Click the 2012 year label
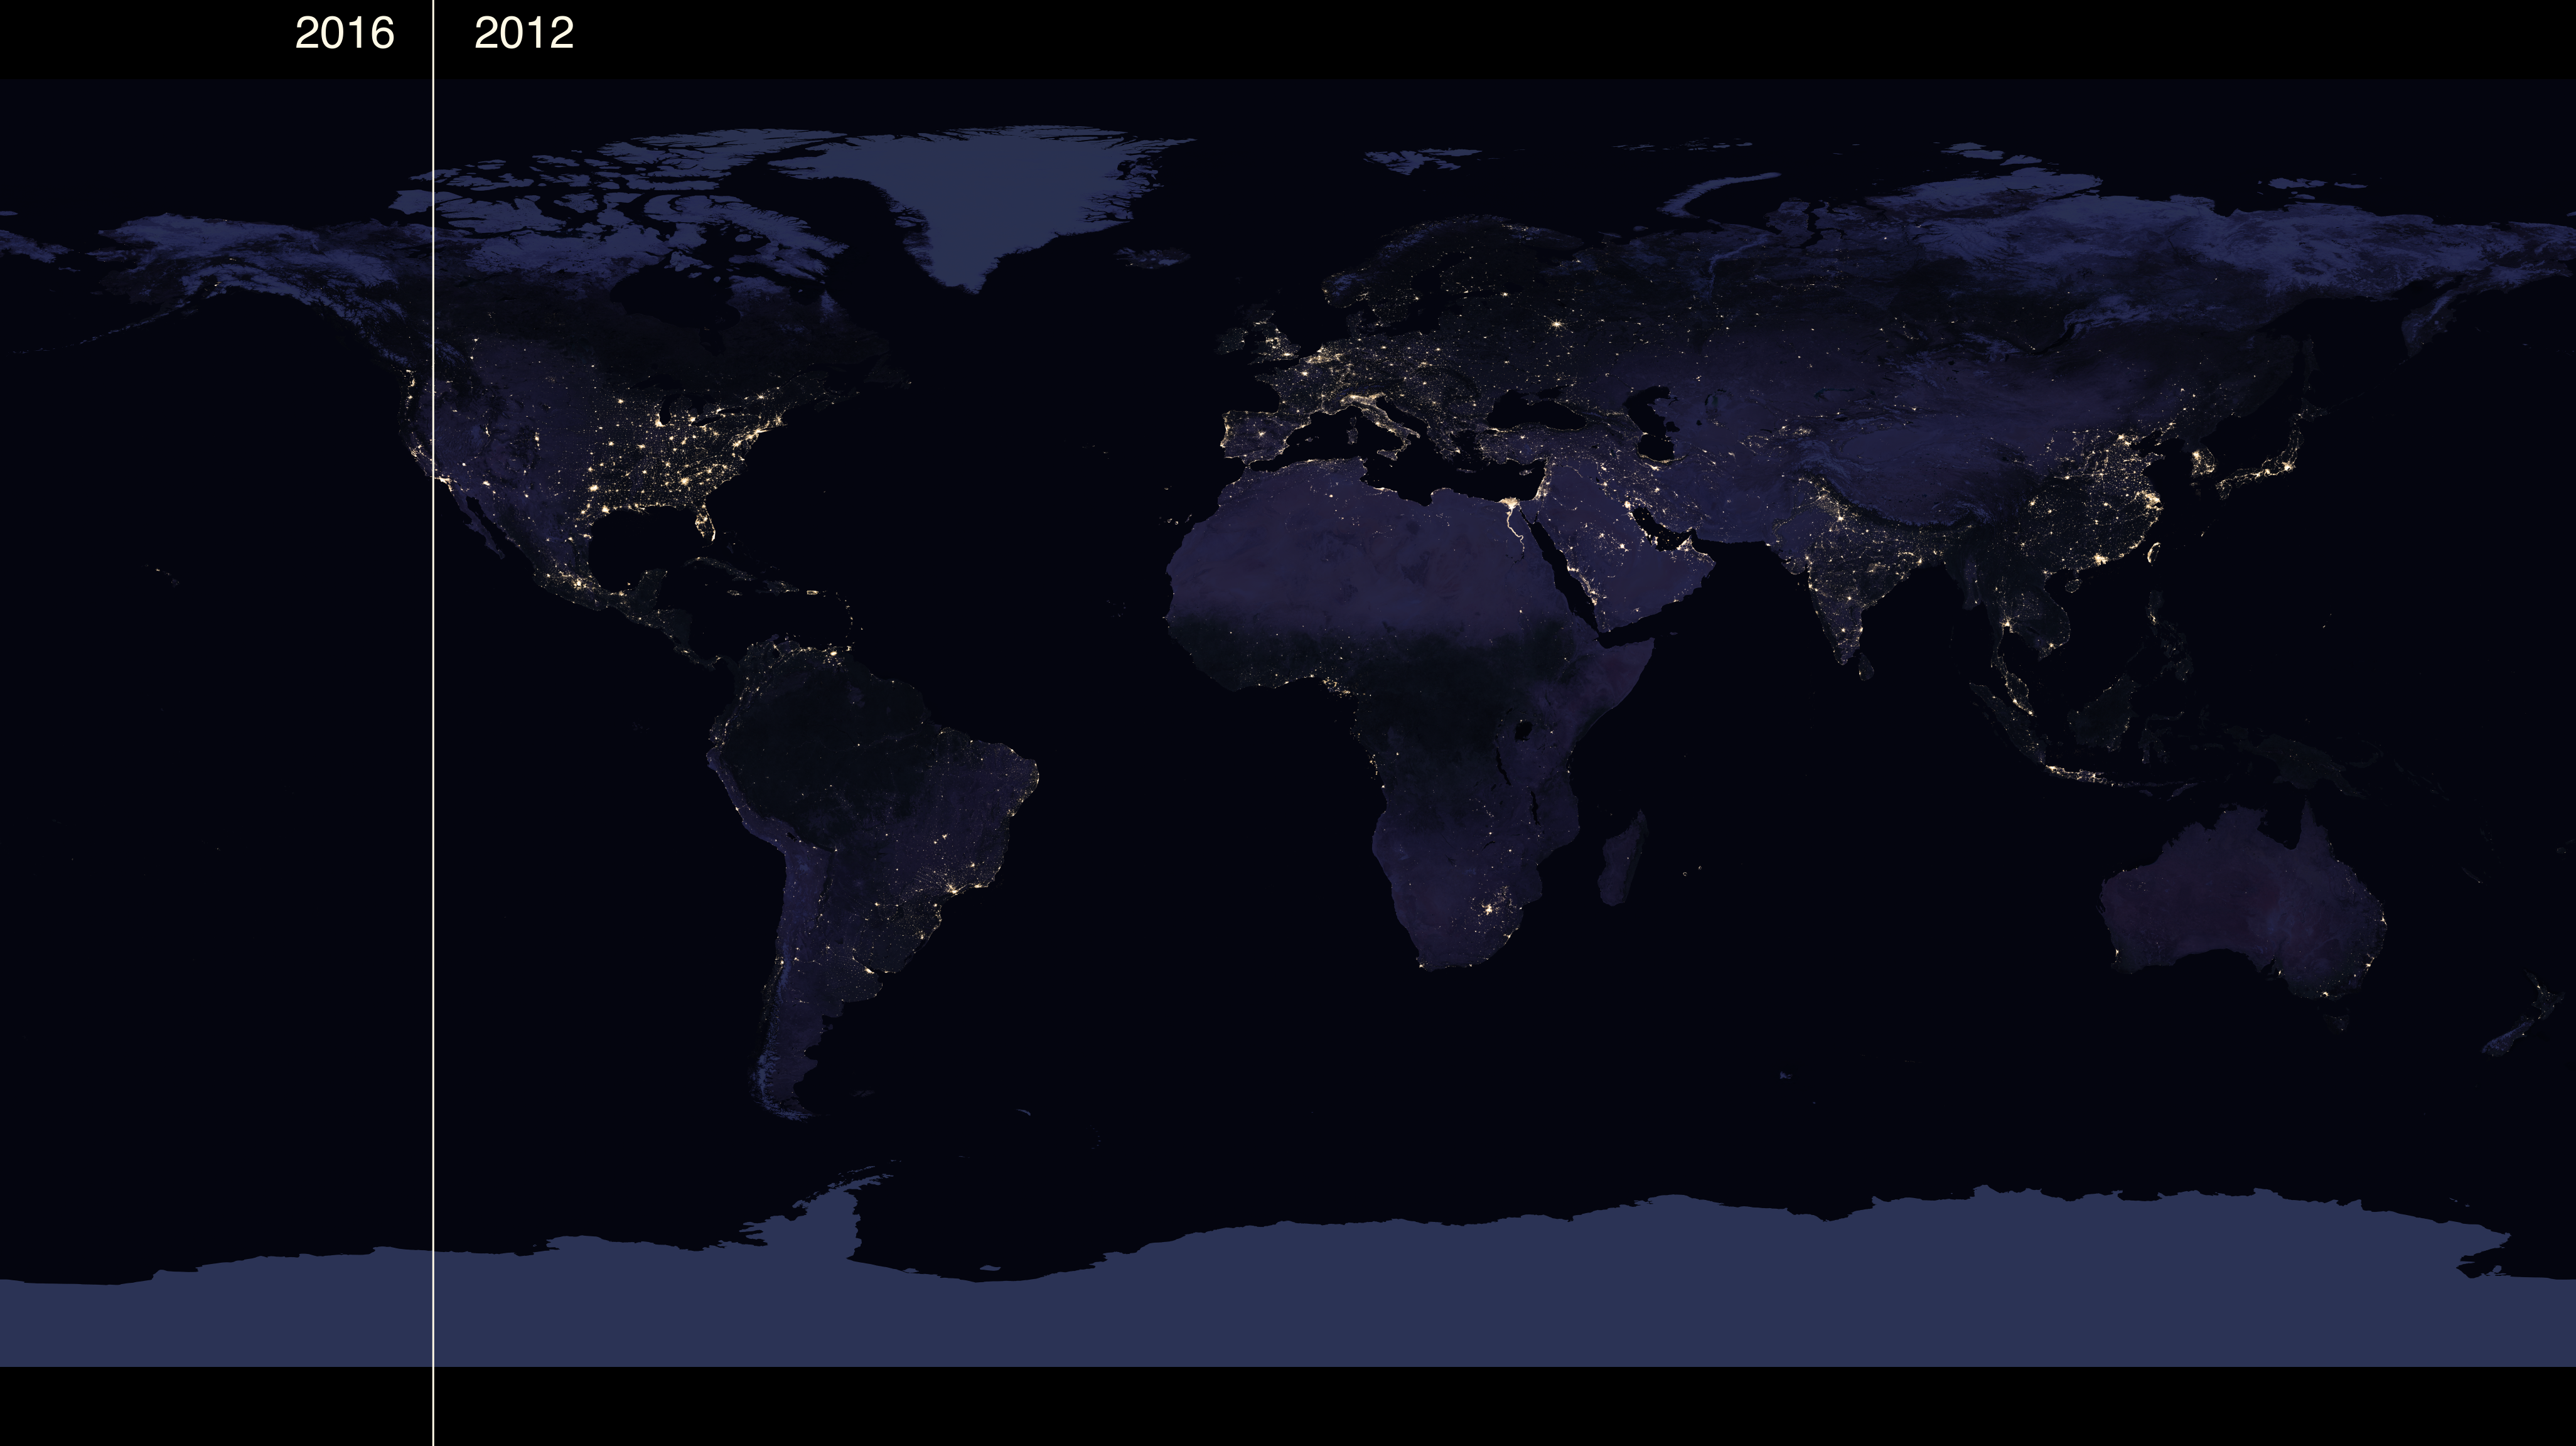 point(524,34)
